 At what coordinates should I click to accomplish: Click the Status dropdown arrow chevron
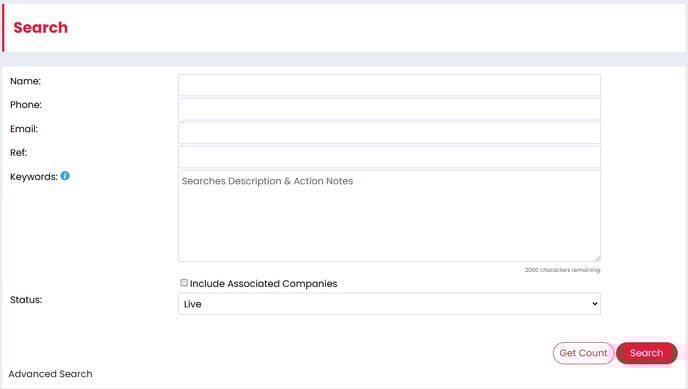click(x=595, y=303)
